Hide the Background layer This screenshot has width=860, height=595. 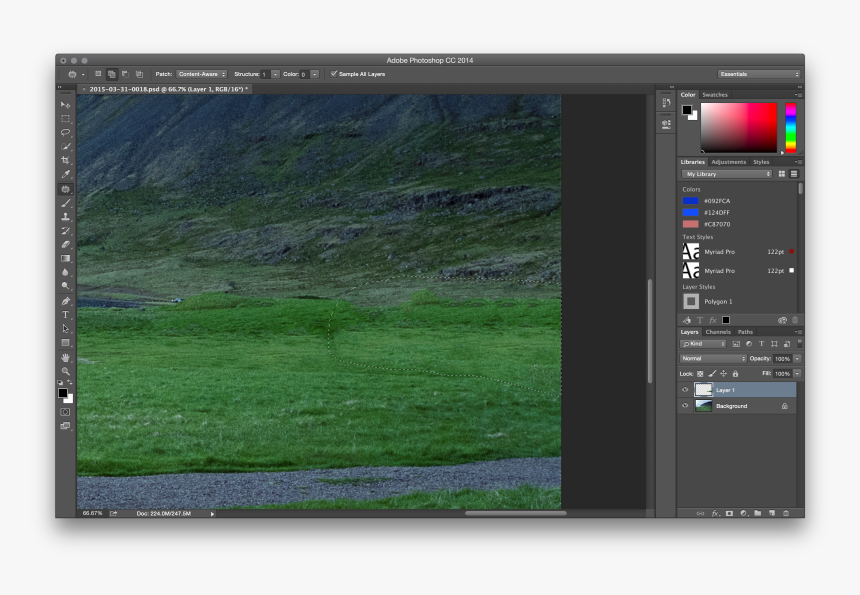tap(685, 405)
